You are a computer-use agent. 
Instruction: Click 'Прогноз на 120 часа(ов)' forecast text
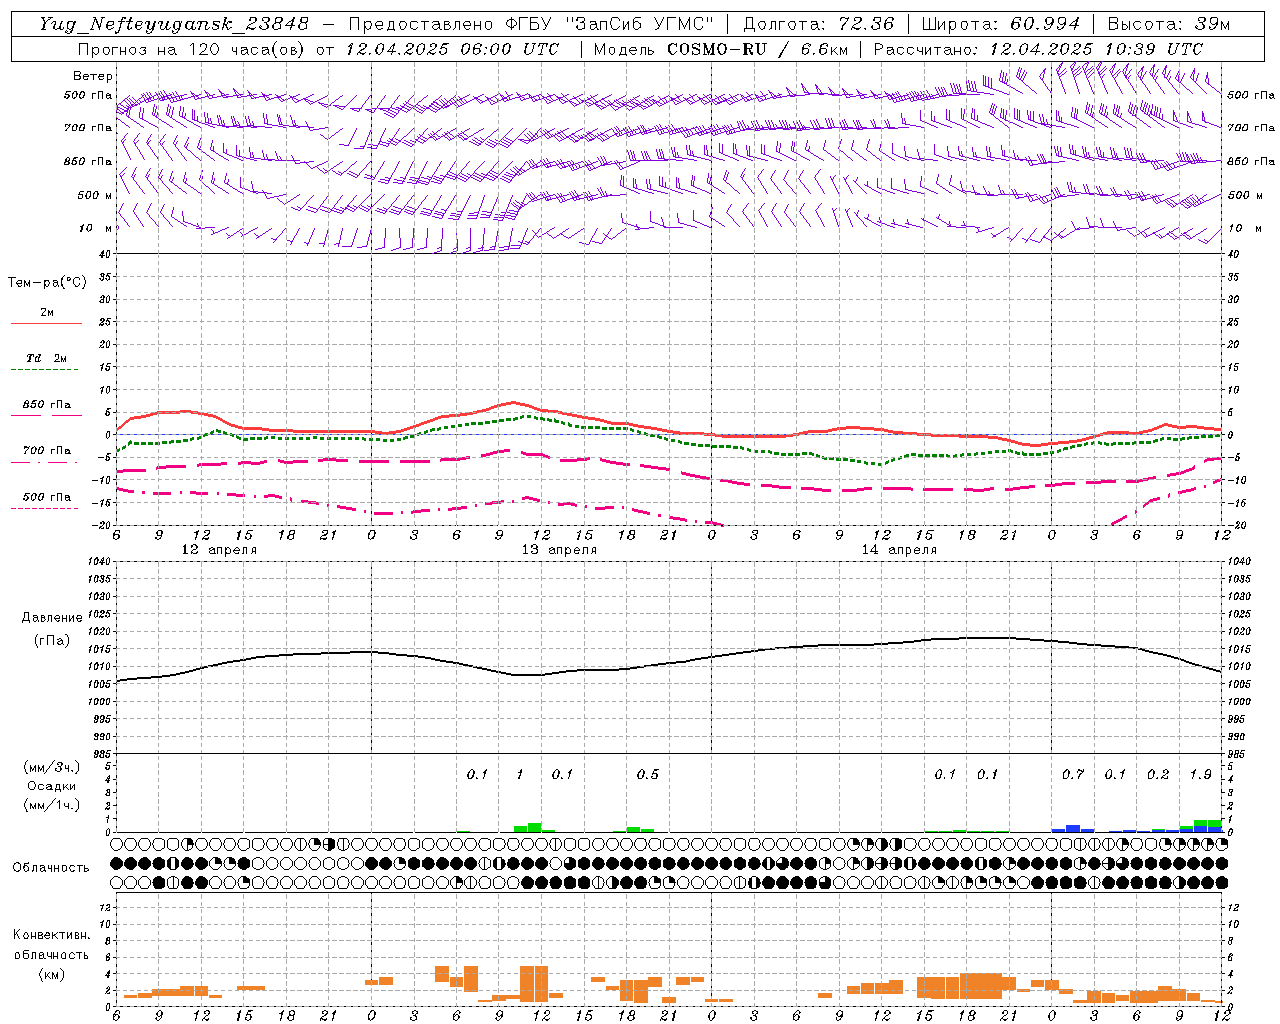click(192, 49)
